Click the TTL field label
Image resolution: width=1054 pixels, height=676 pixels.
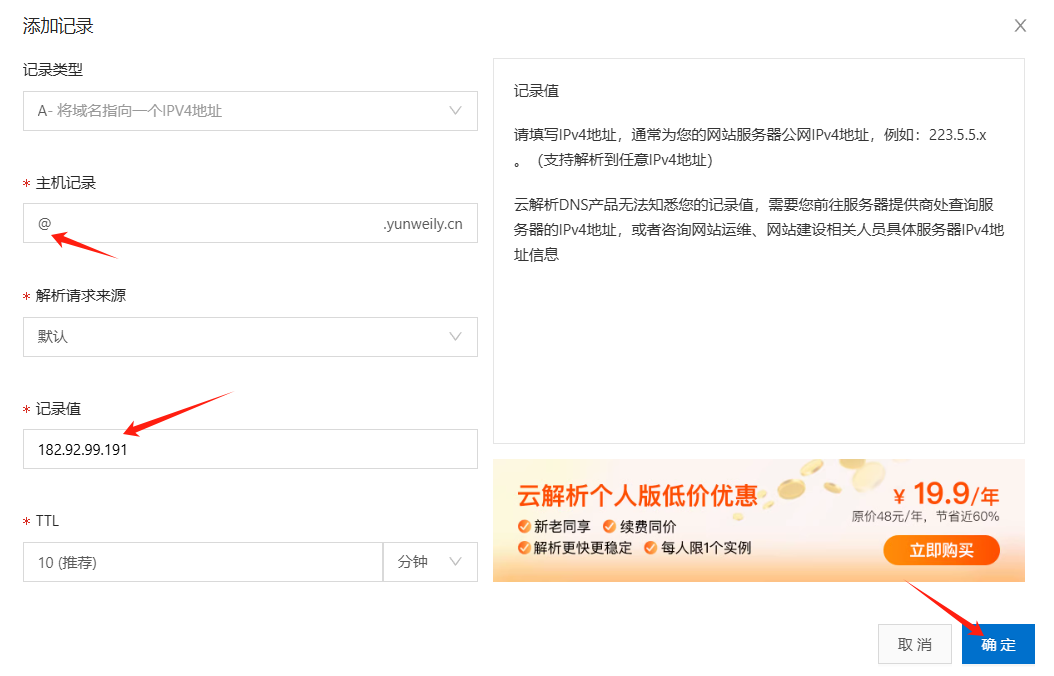click(47, 521)
